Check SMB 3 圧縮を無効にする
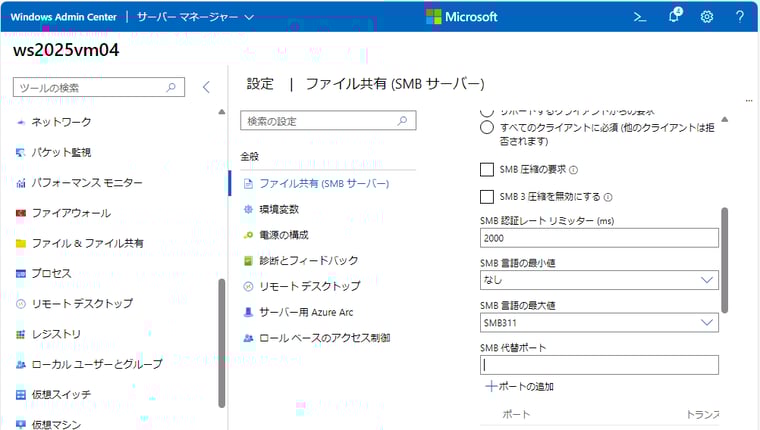The width and height of the screenshot is (760, 430). pos(487,197)
